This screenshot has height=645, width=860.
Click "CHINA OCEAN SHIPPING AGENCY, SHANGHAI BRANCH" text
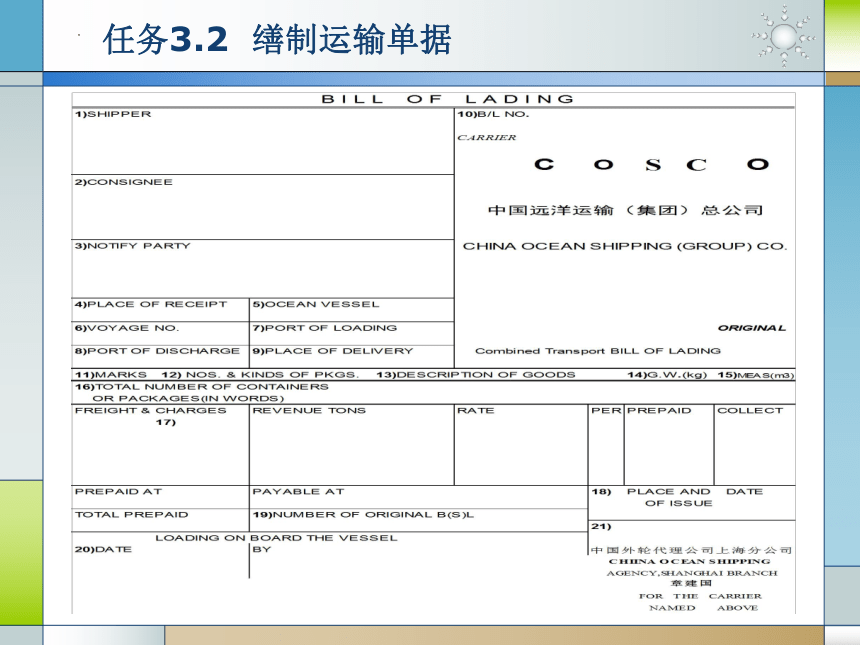click(691, 568)
